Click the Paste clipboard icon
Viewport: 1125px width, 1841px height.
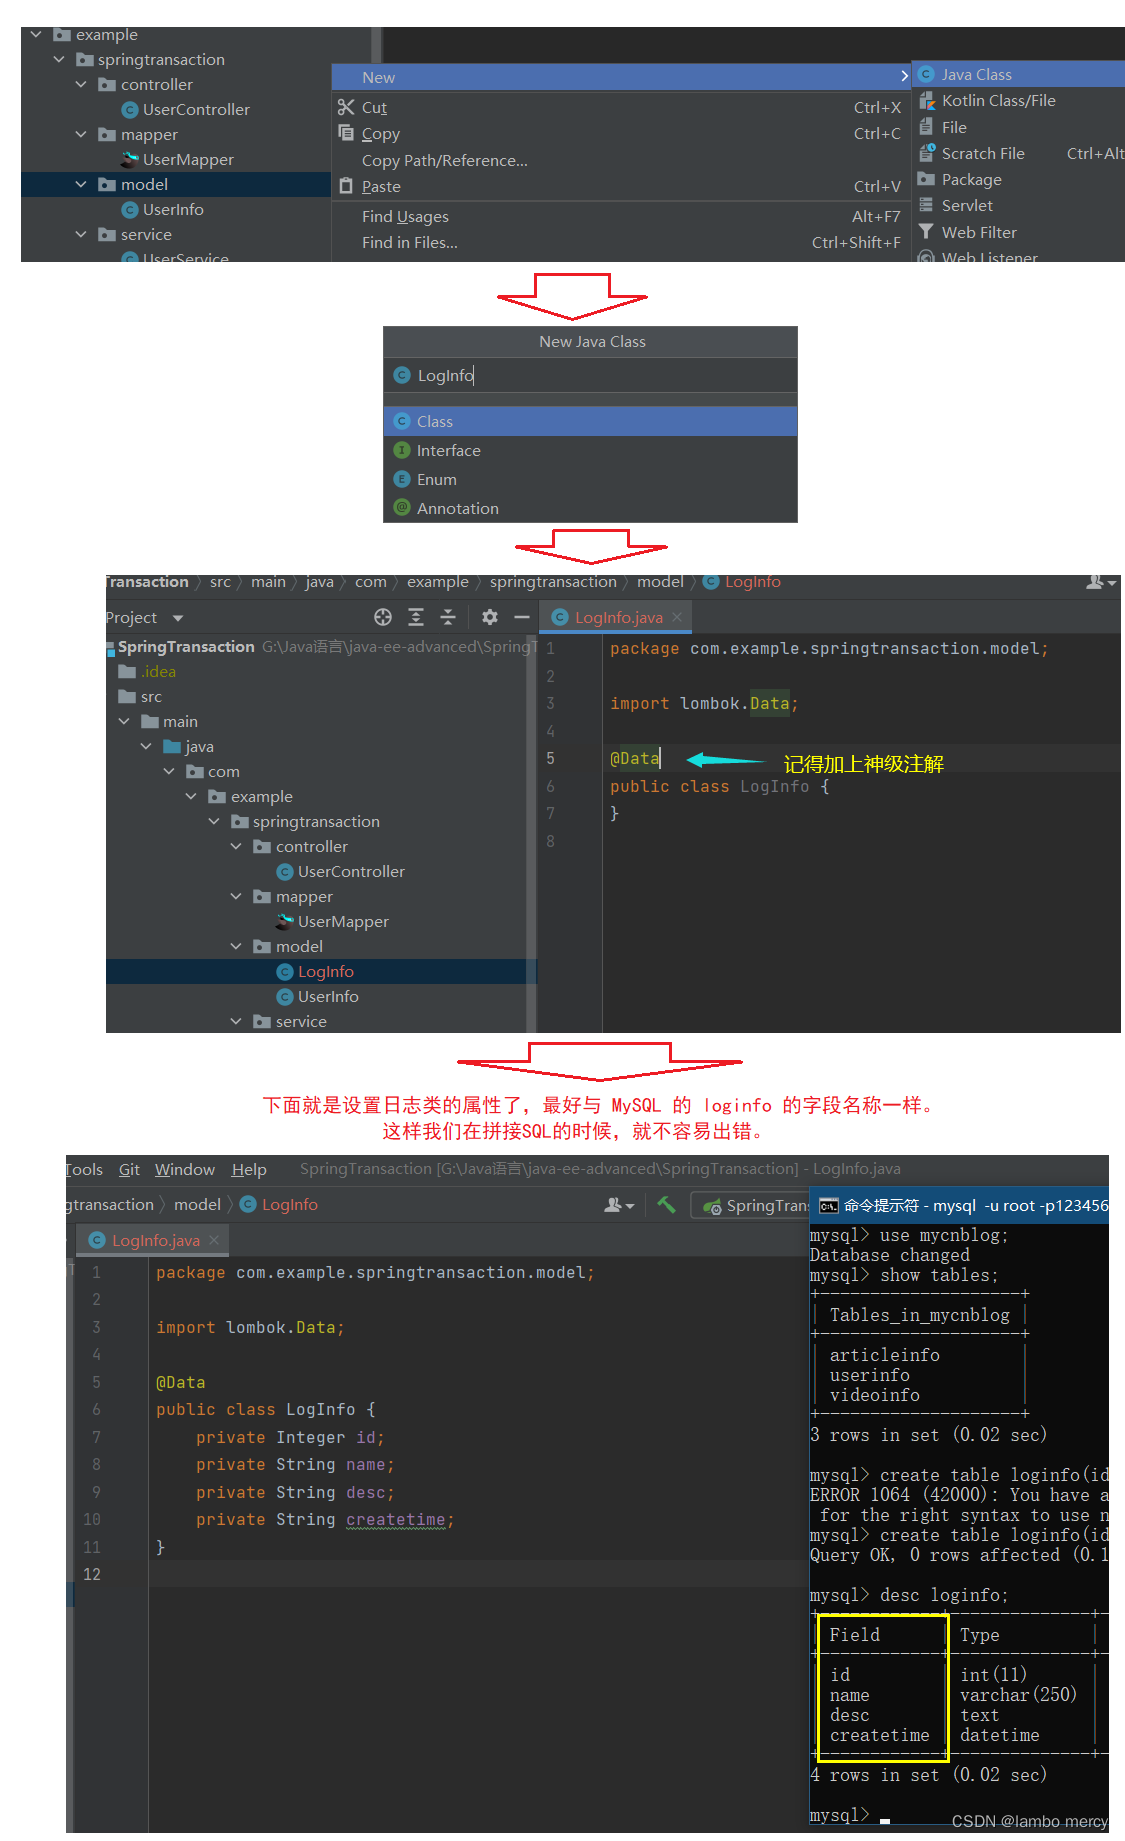coord(346,186)
